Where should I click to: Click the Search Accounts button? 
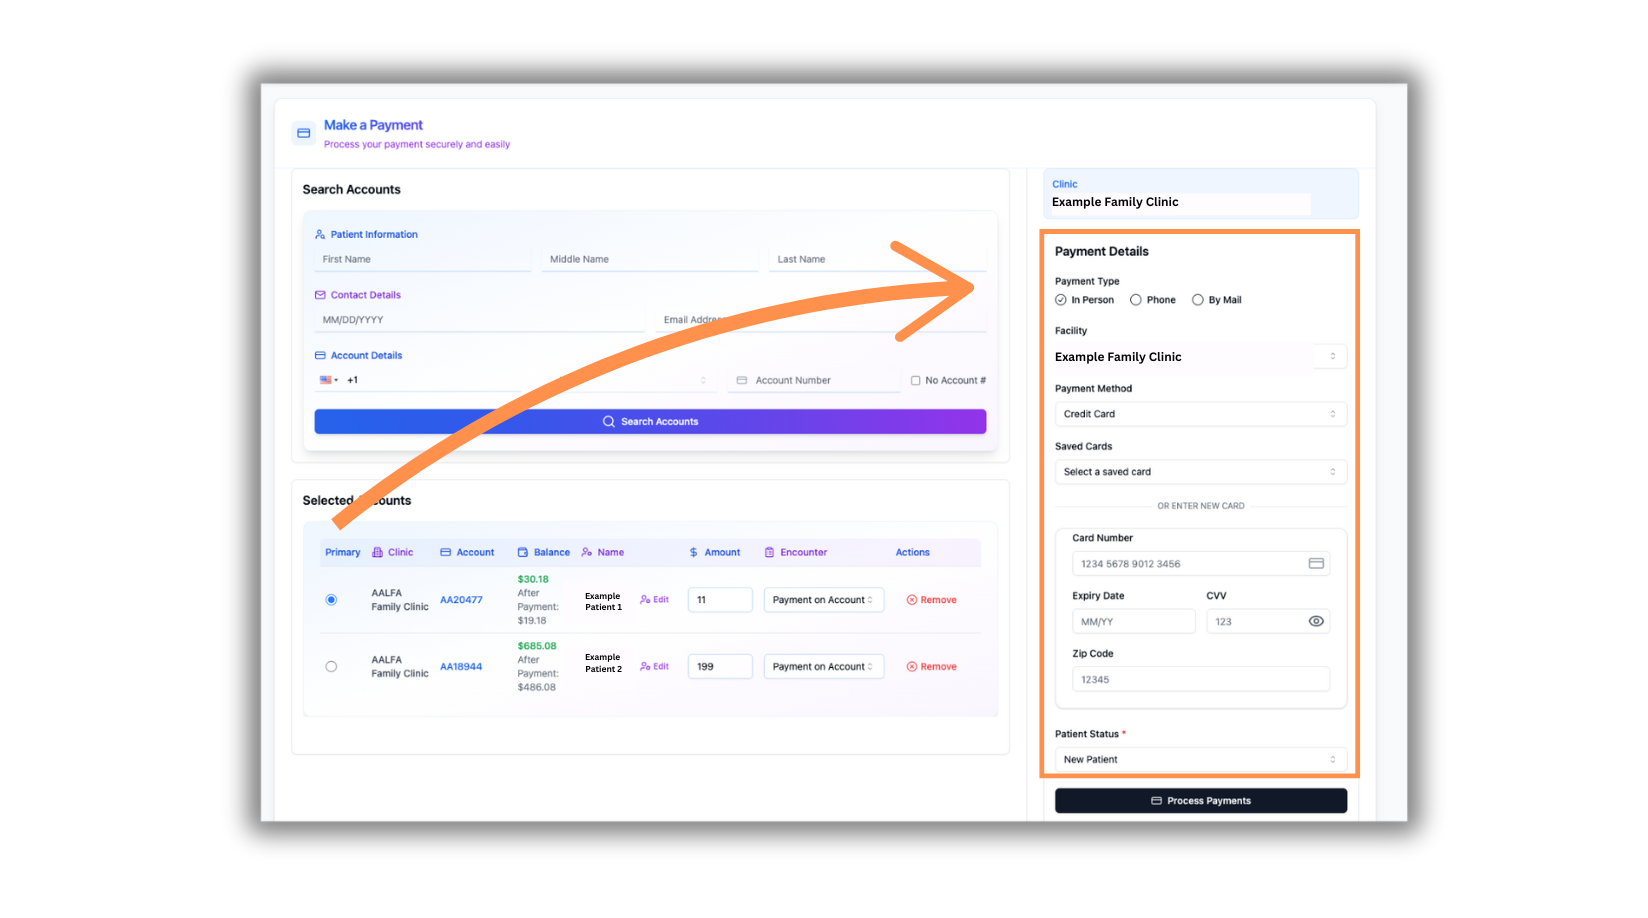pos(650,422)
